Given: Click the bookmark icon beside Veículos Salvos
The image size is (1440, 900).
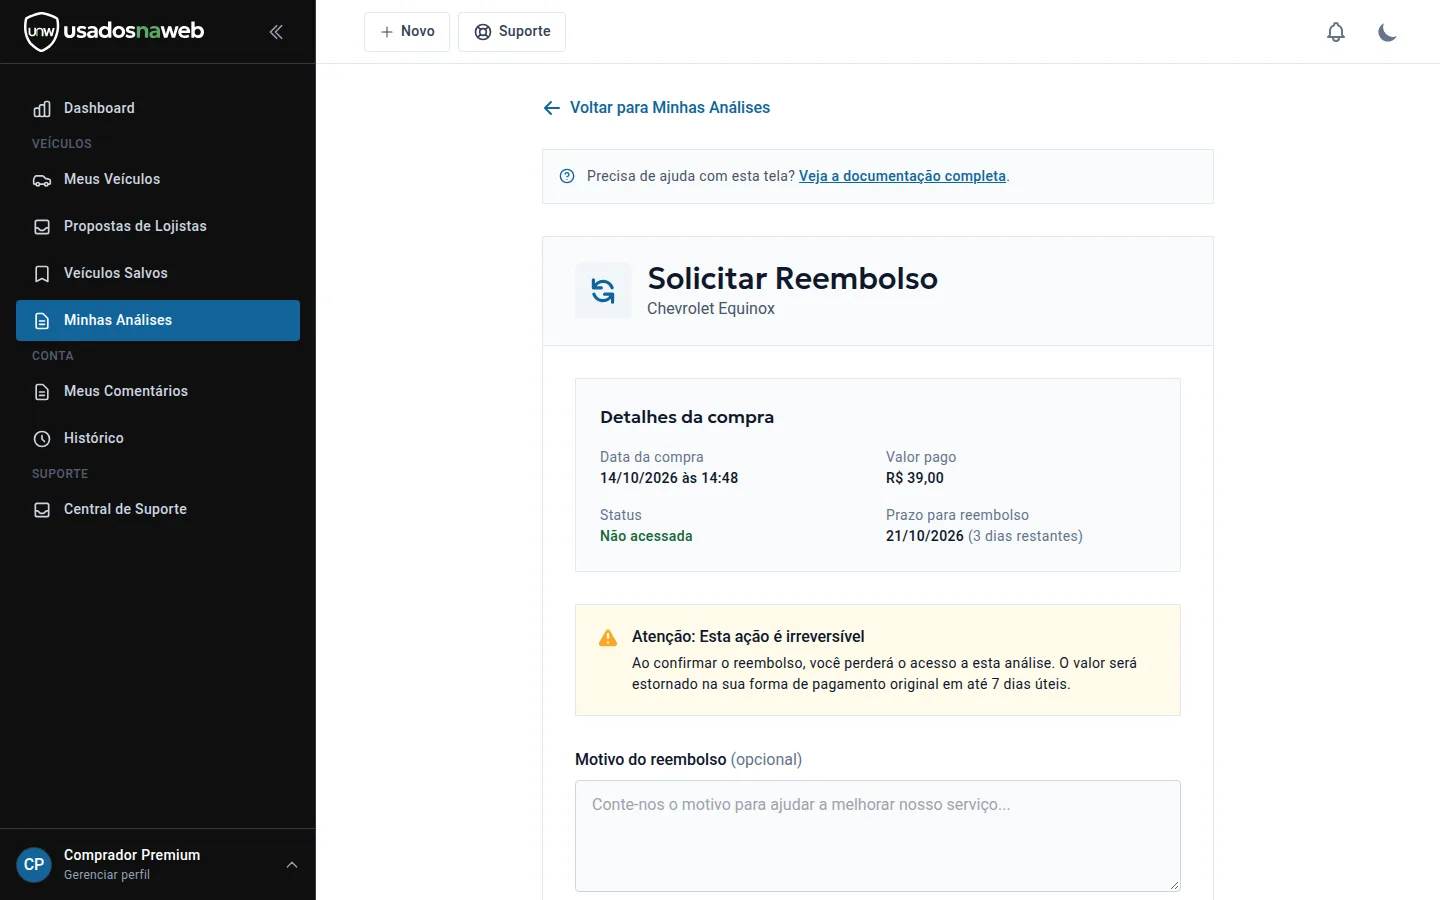Looking at the screenshot, I should (x=42, y=274).
